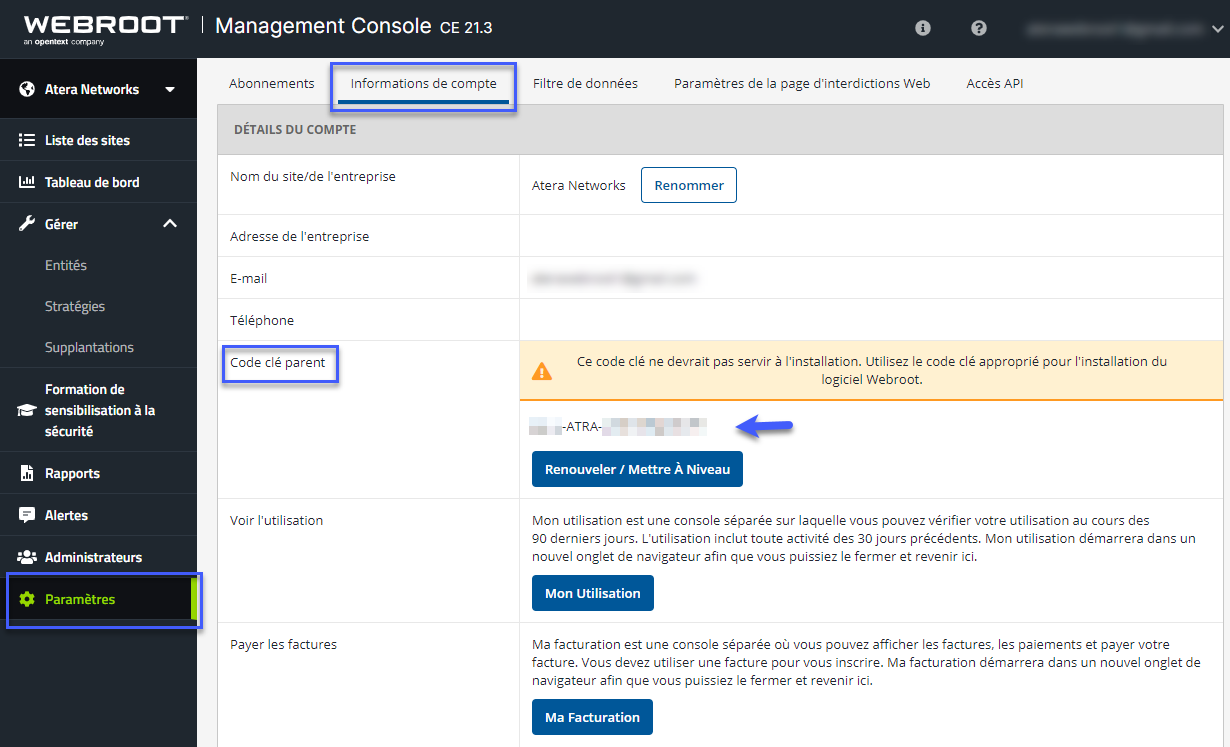Open Entités under Gérer
The height and width of the screenshot is (747, 1230).
66,265
